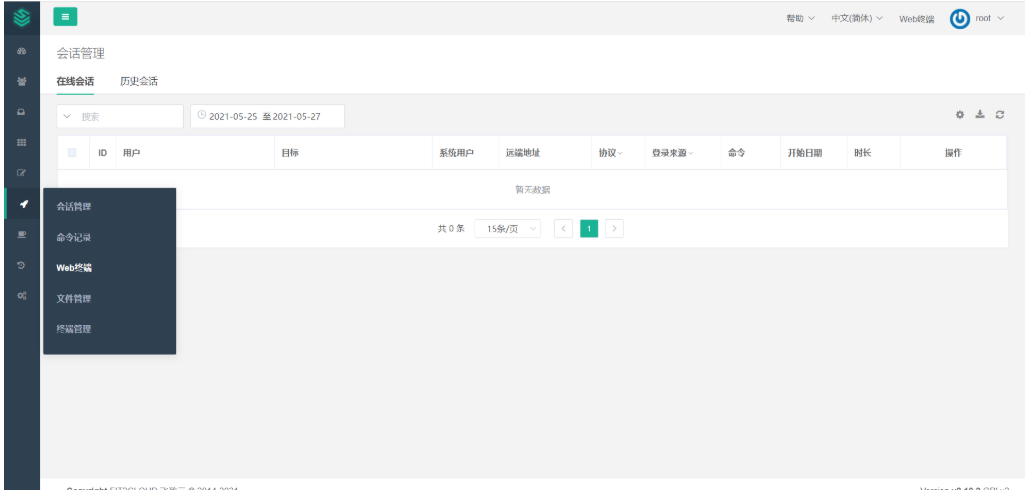Select page 1 in pagination
The width and height of the screenshot is (1026, 490).
pyautogui.click(x=589, y=228)
